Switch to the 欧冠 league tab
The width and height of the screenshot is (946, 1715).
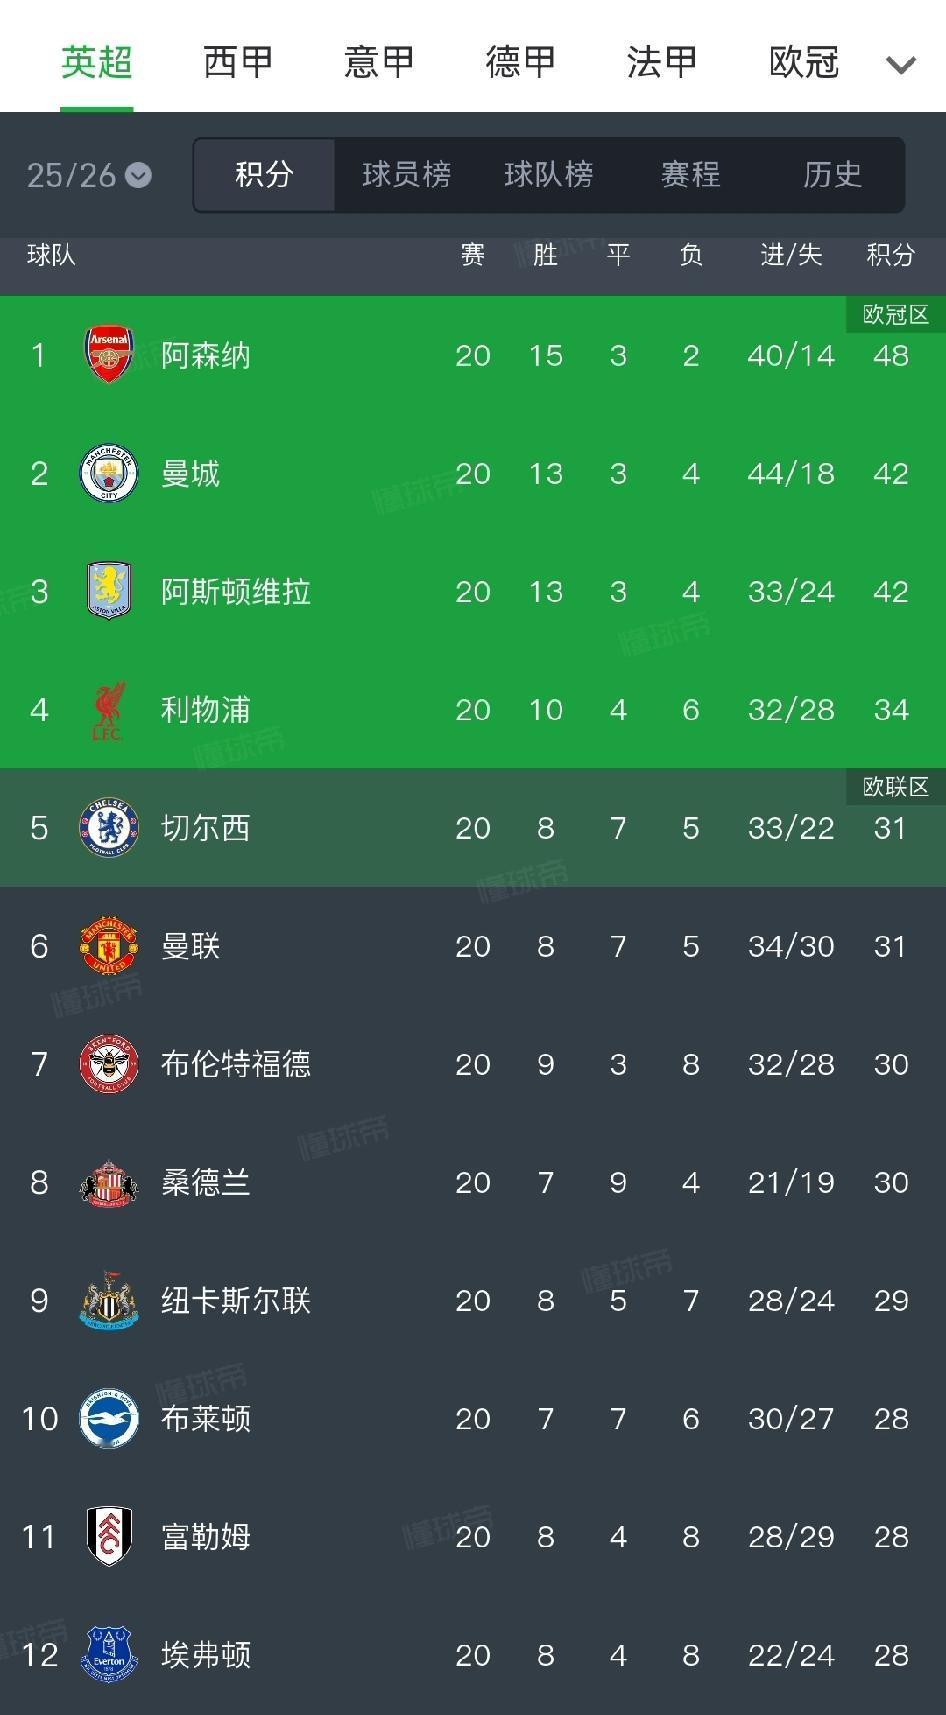point(804,62)
